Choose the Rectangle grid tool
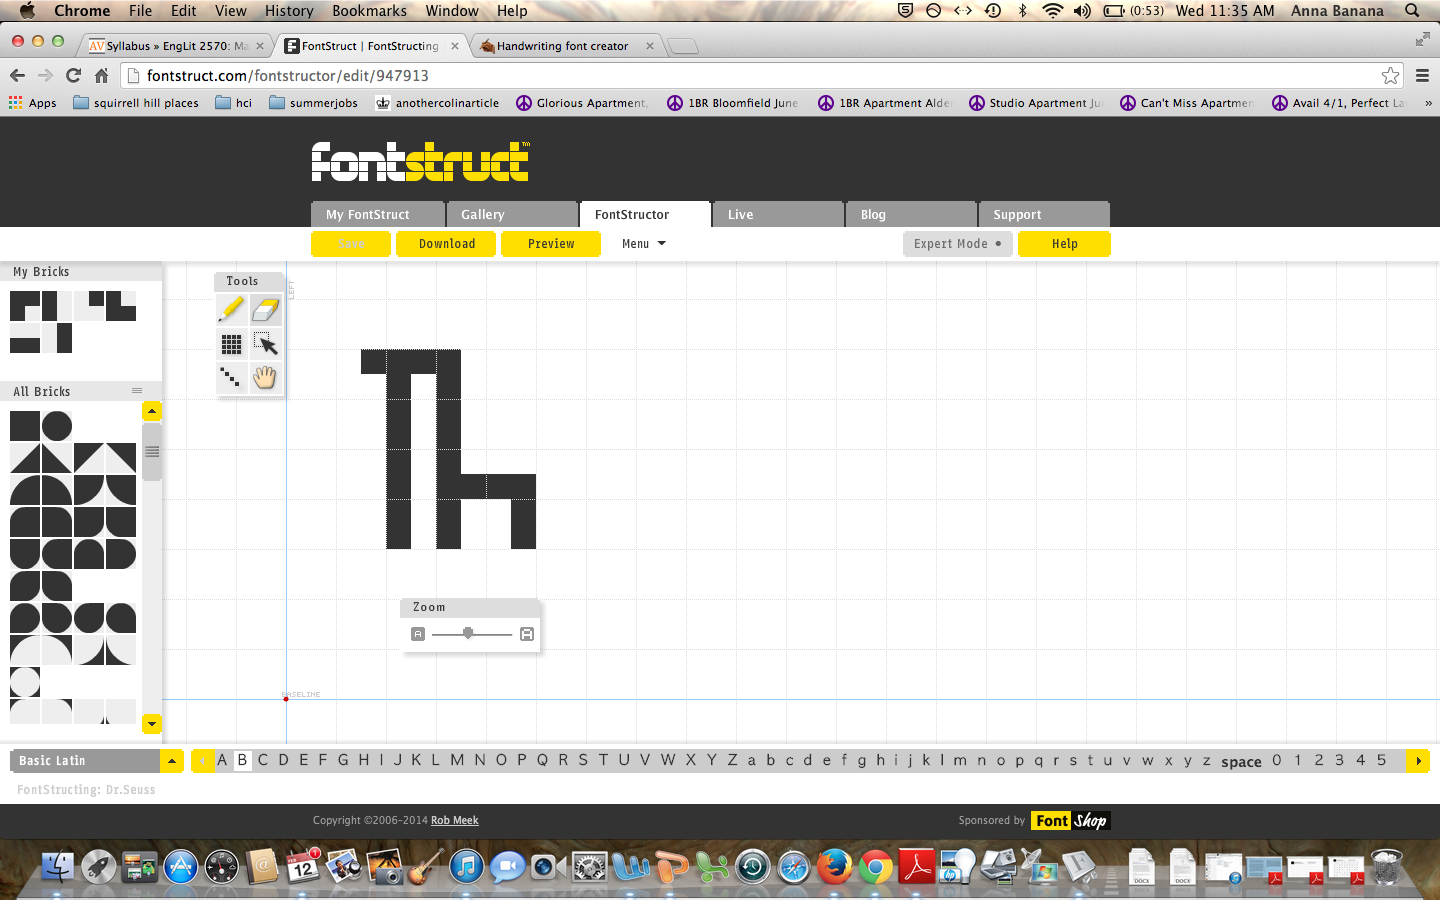The height and width of the screenshot is (900, 1440). tap(231, 344)
